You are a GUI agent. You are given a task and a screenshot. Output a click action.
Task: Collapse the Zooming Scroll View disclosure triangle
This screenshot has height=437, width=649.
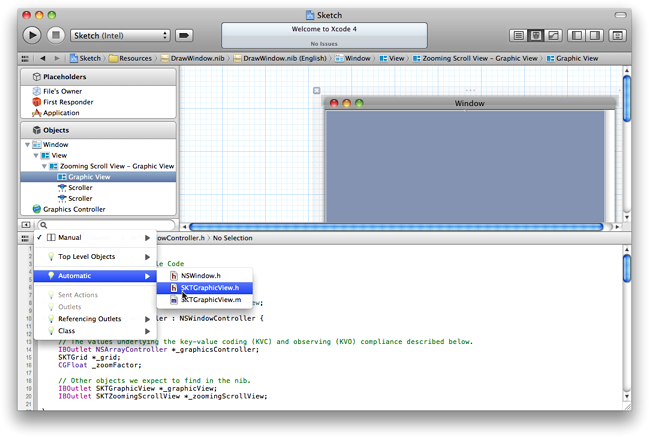[x=44, y=166]
